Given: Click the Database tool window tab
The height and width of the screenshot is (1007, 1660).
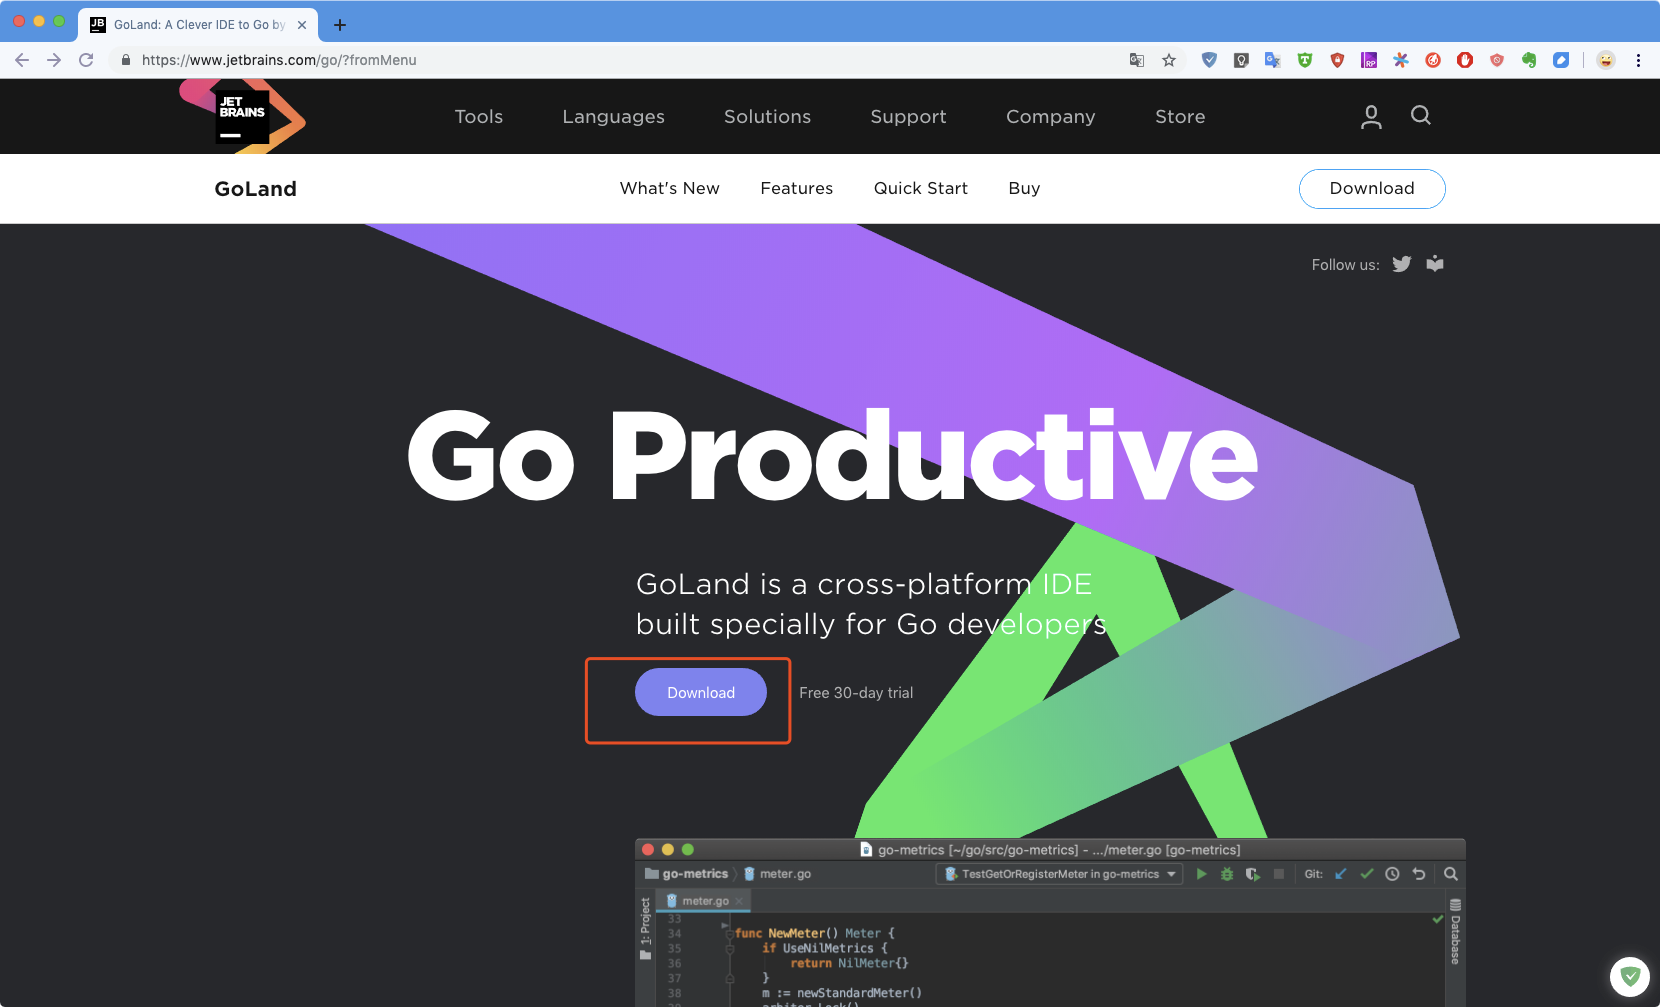Looking at the screenshot, I should pos(1455,932).
